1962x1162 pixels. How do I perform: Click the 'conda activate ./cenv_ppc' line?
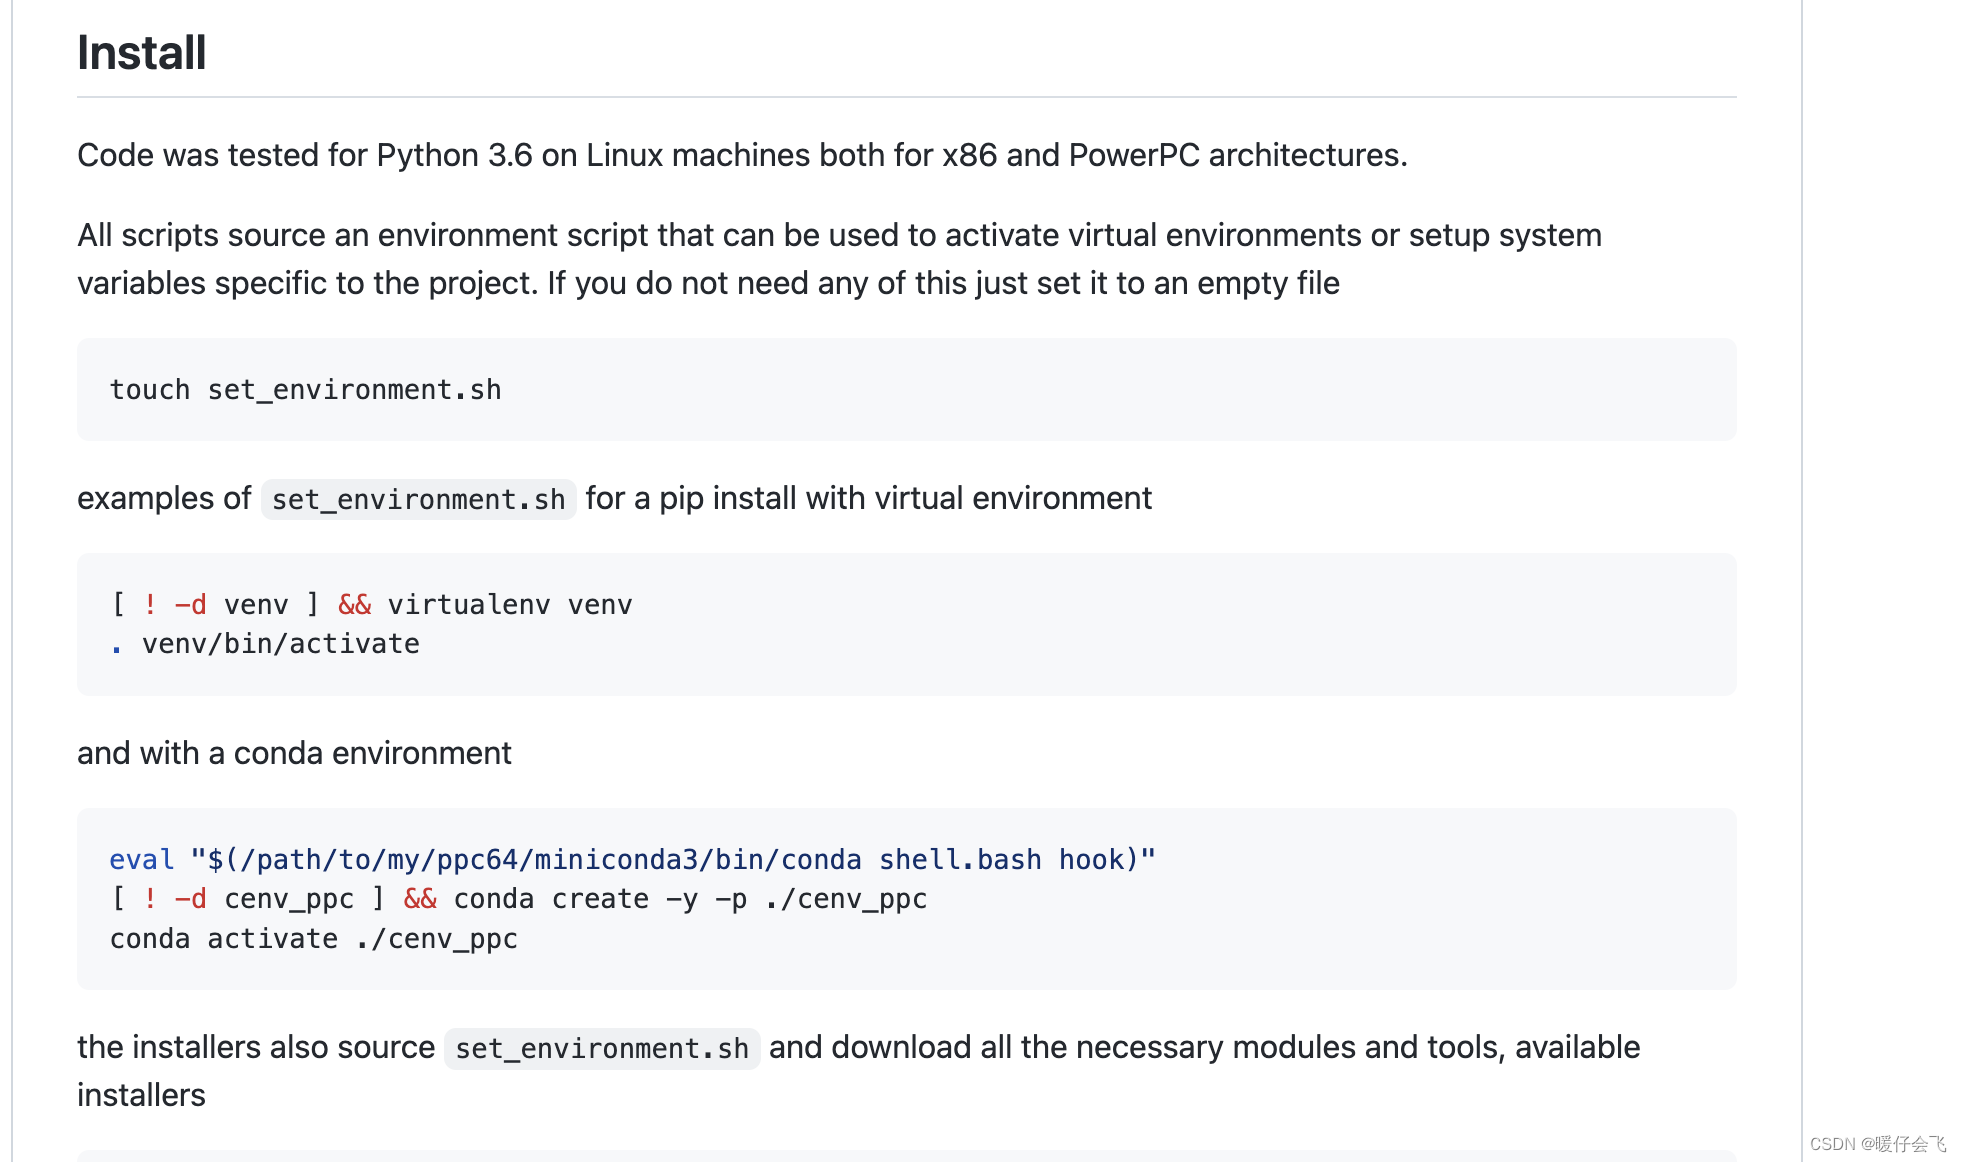(313, 938)
